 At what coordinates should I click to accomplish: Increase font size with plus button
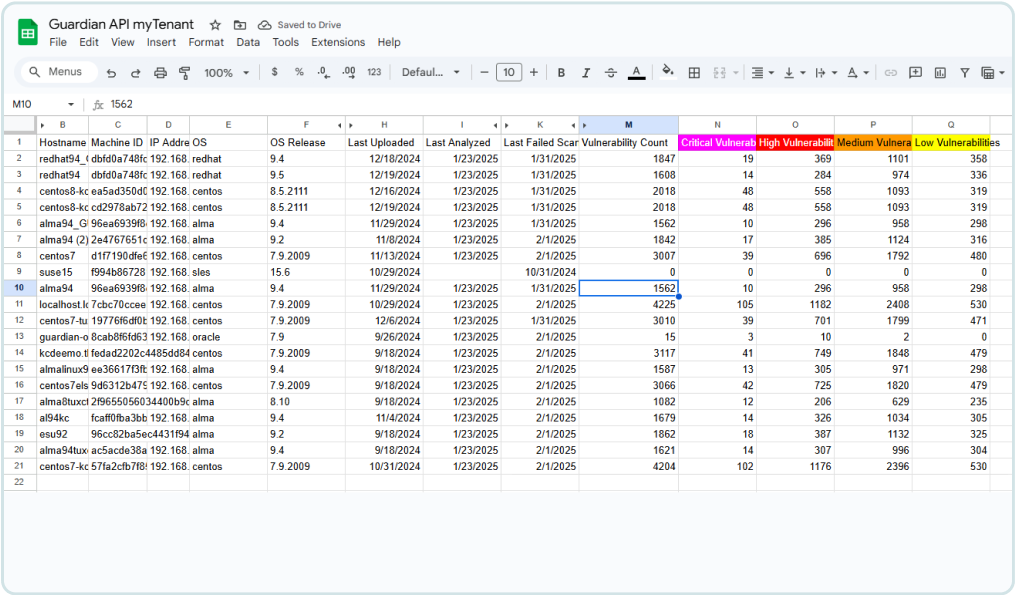tap(534, 73)
